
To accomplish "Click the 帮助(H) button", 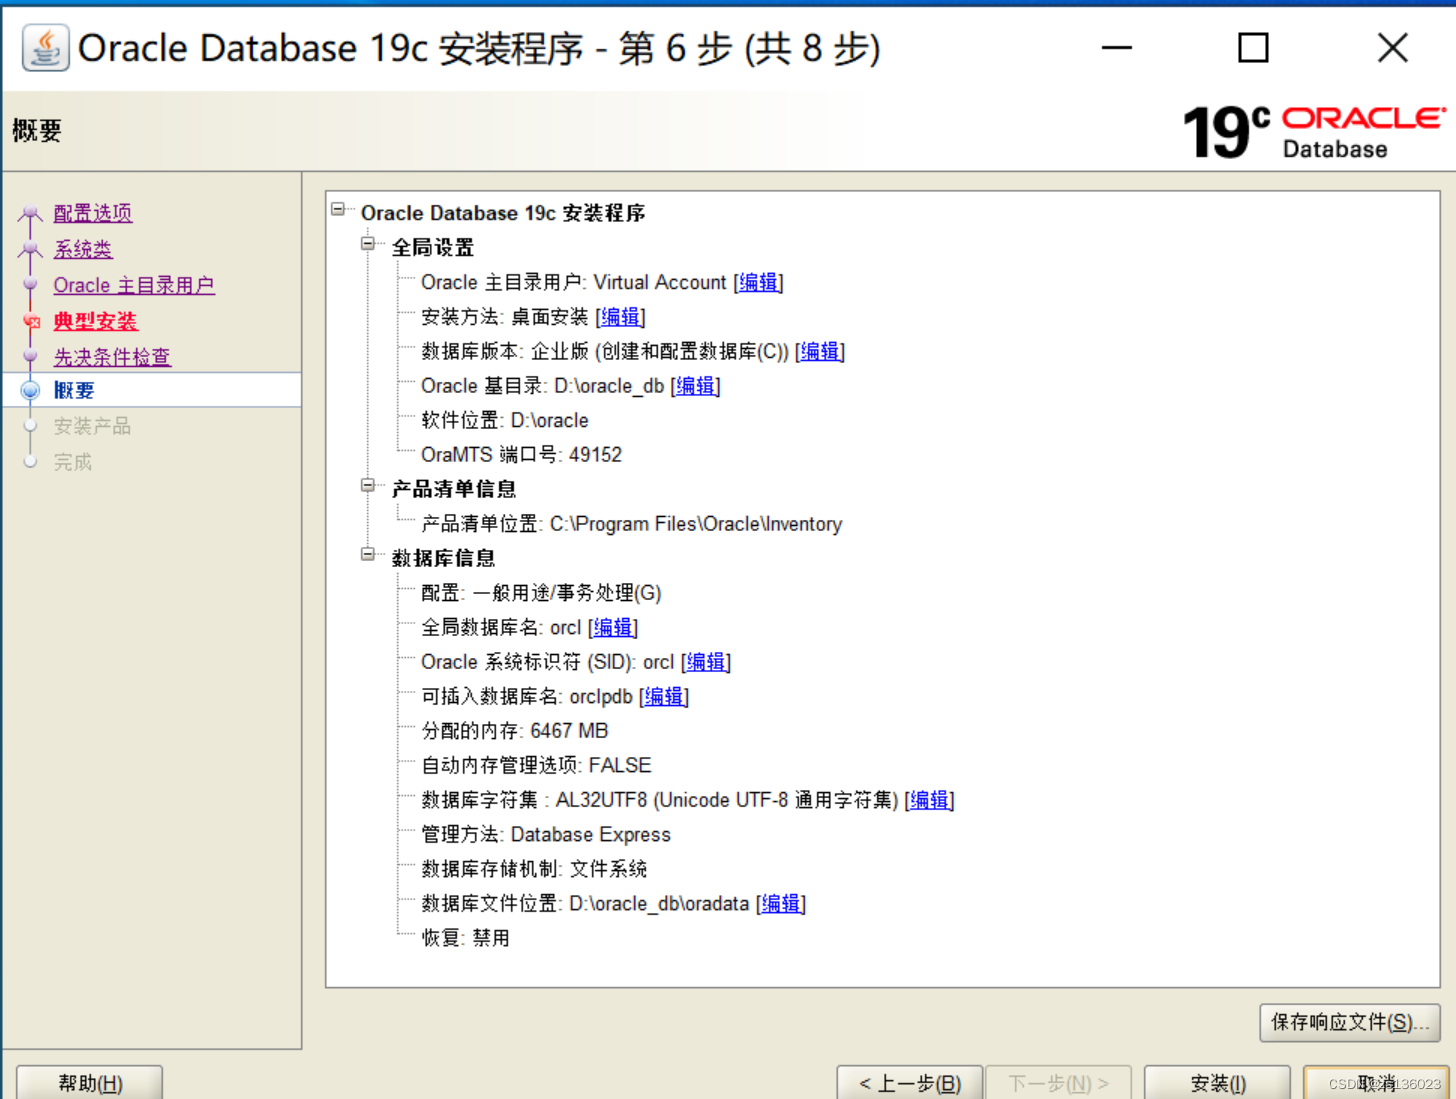I will coord(88,1084).
